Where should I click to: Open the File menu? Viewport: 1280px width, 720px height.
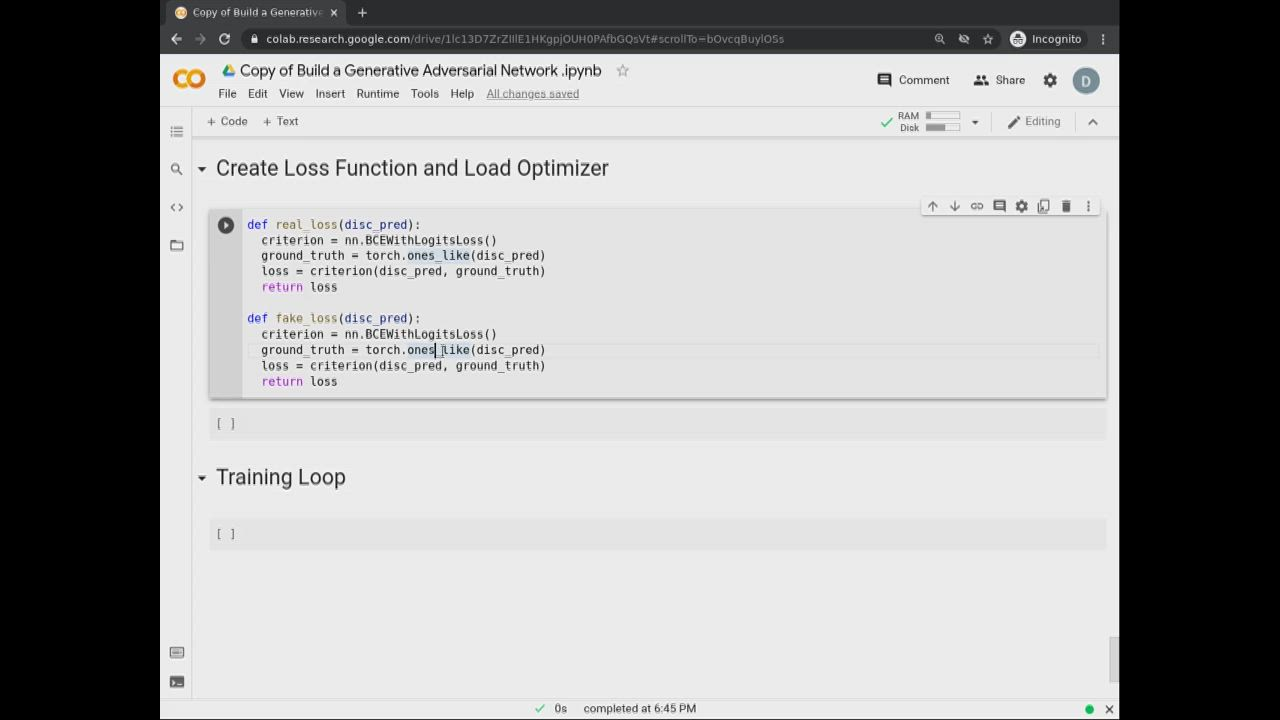[x=227, y=94]
